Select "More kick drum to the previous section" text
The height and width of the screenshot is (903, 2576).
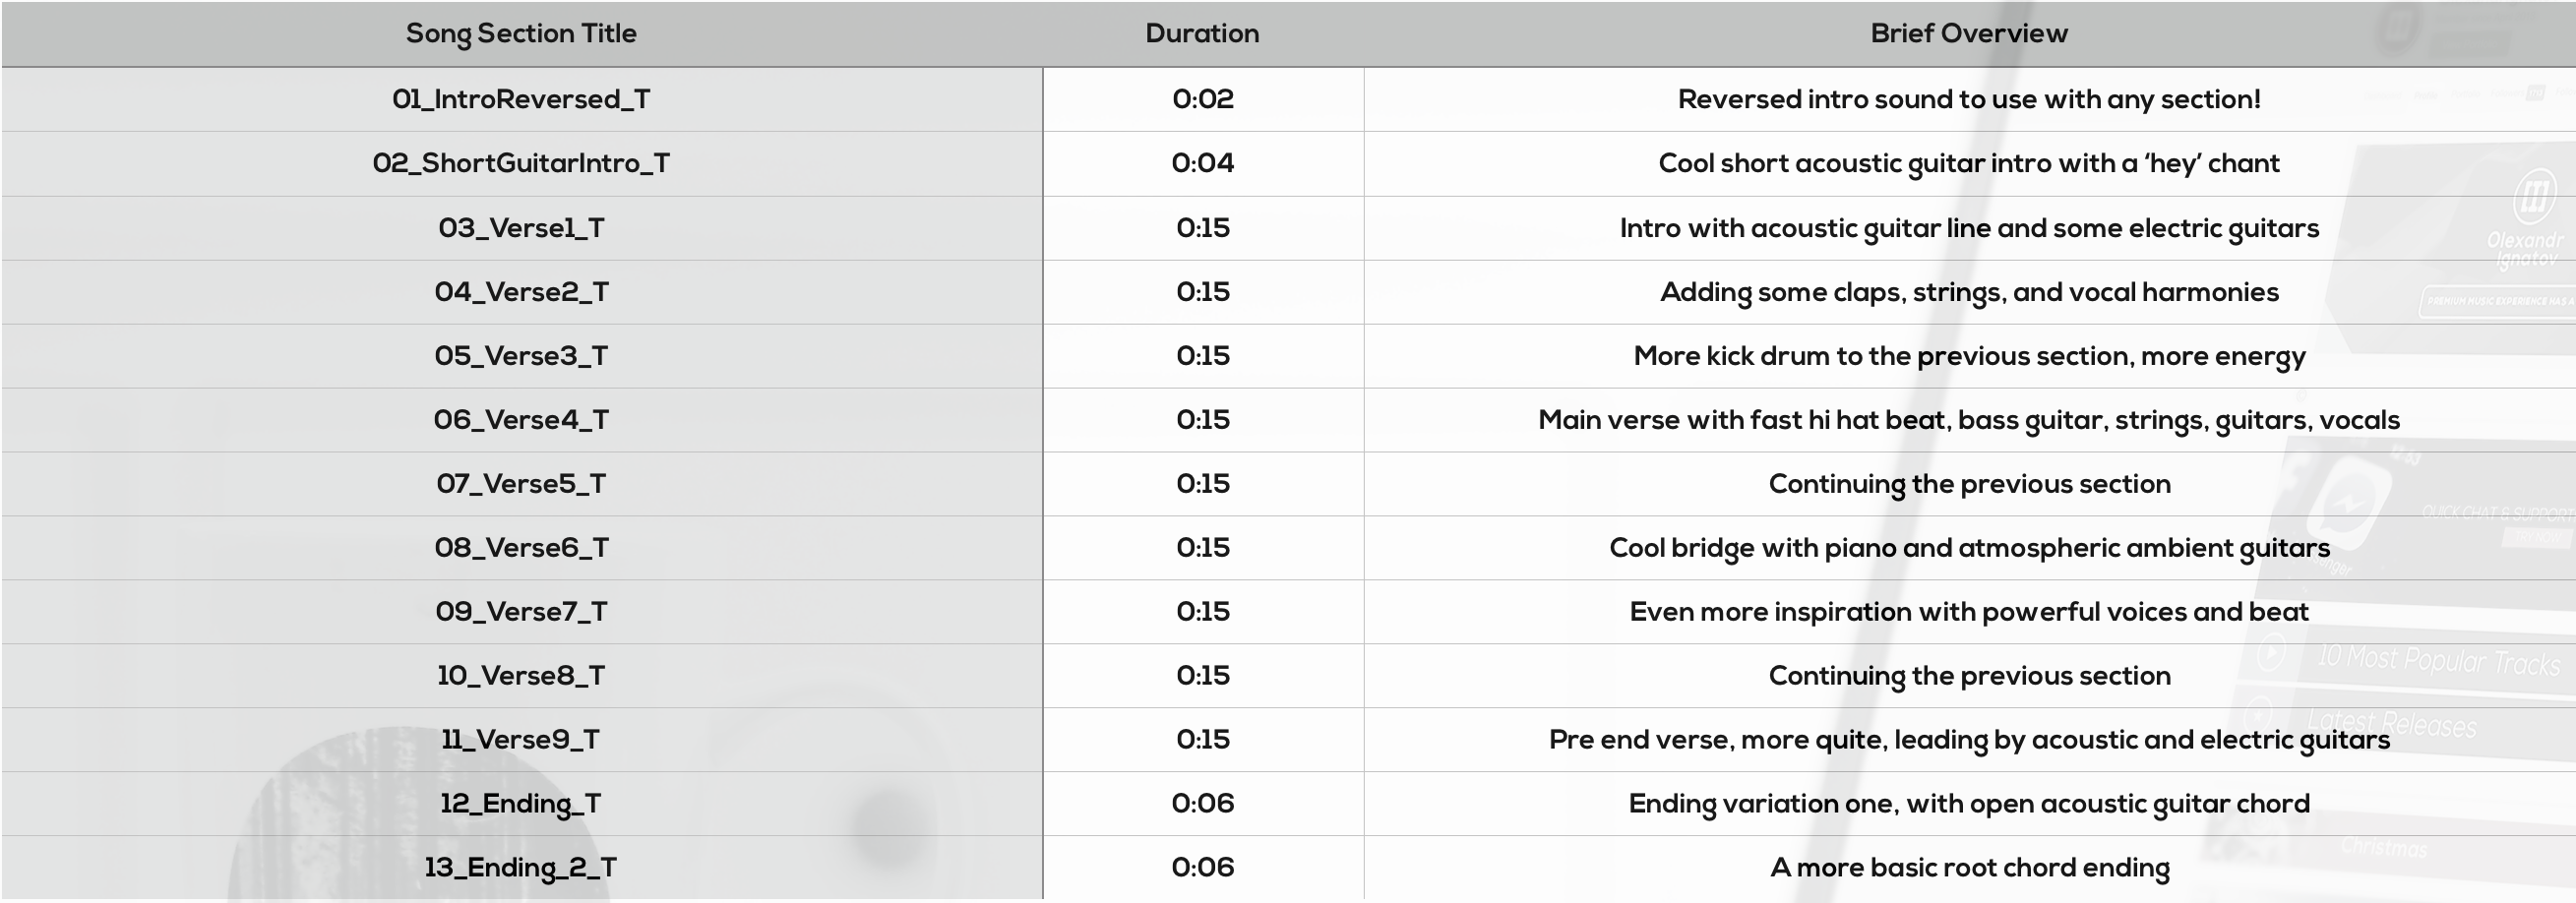tap(1969, 357)
